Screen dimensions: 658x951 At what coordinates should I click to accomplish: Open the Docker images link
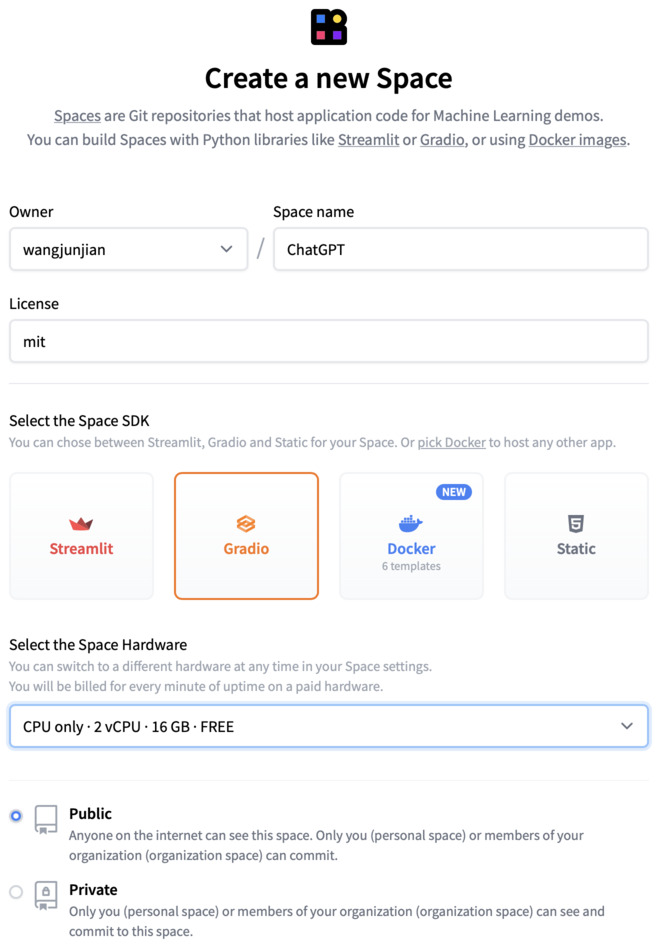click(x=577, y=140)
